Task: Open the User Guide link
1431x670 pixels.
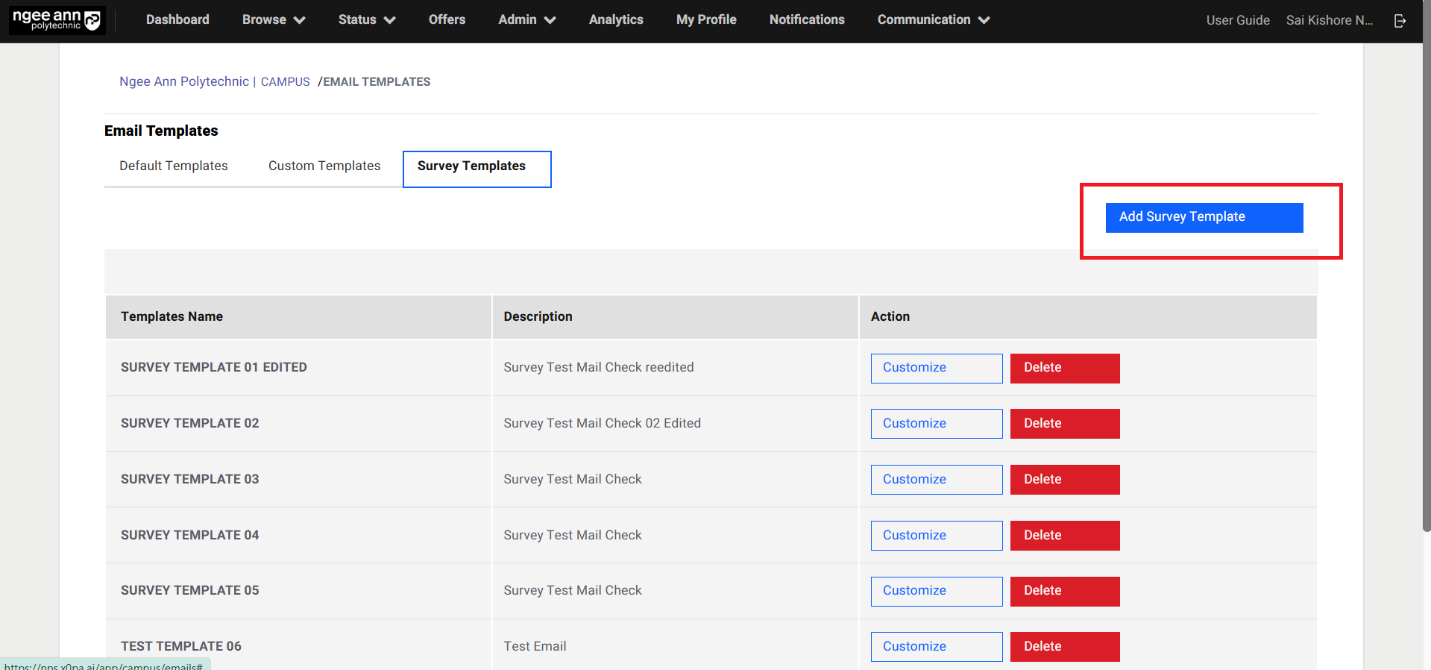Action: 1237,20
